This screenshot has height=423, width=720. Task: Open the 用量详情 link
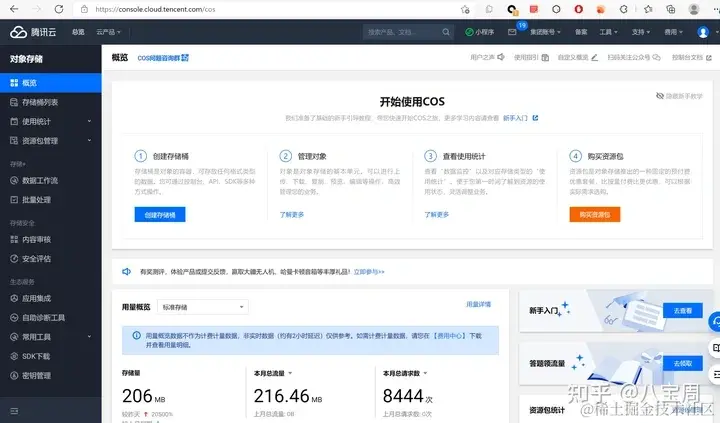478,305
